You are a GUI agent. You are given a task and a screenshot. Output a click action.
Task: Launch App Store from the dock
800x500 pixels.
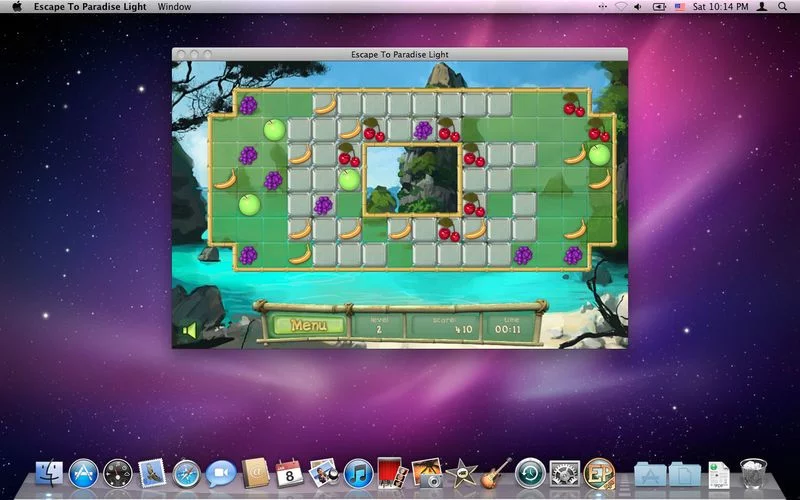pos(83,473)
